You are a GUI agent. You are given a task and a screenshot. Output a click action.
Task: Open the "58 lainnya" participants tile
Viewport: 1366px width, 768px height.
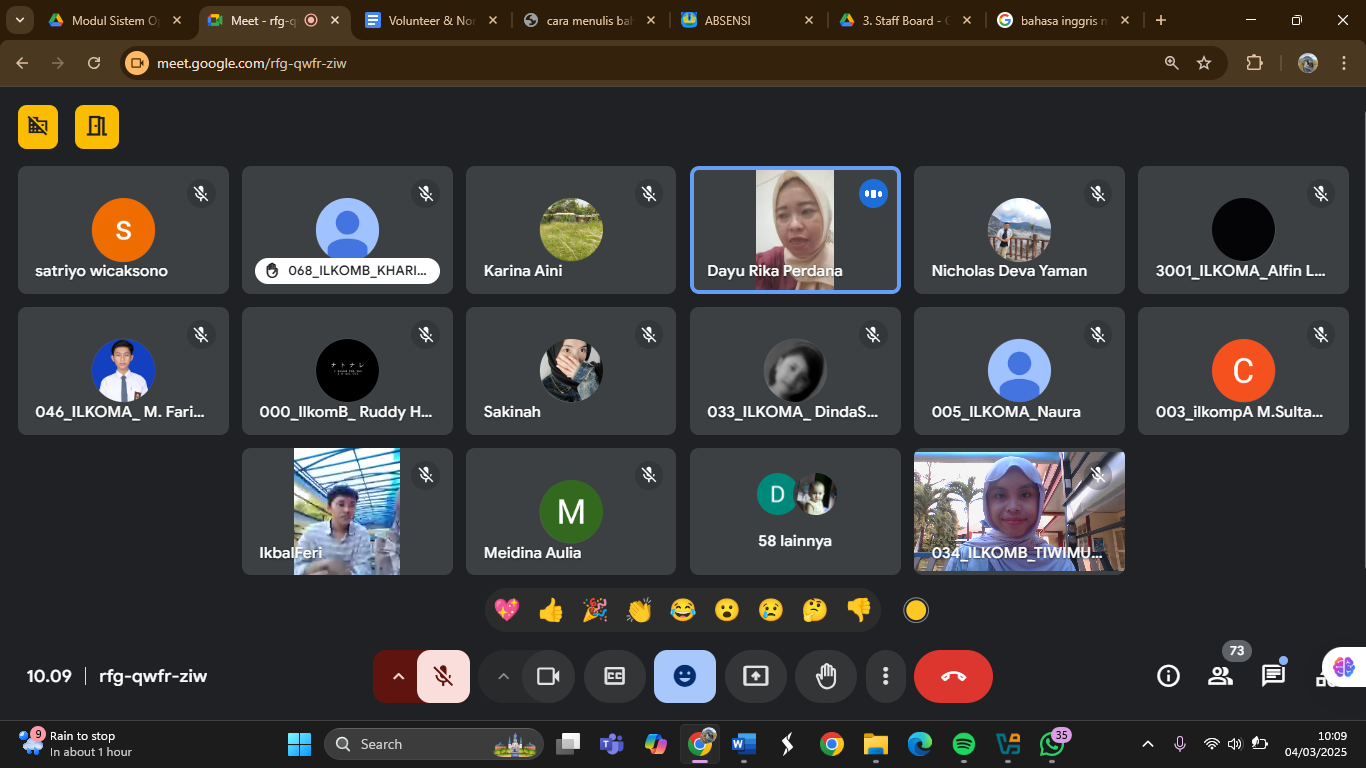[795, 511]
